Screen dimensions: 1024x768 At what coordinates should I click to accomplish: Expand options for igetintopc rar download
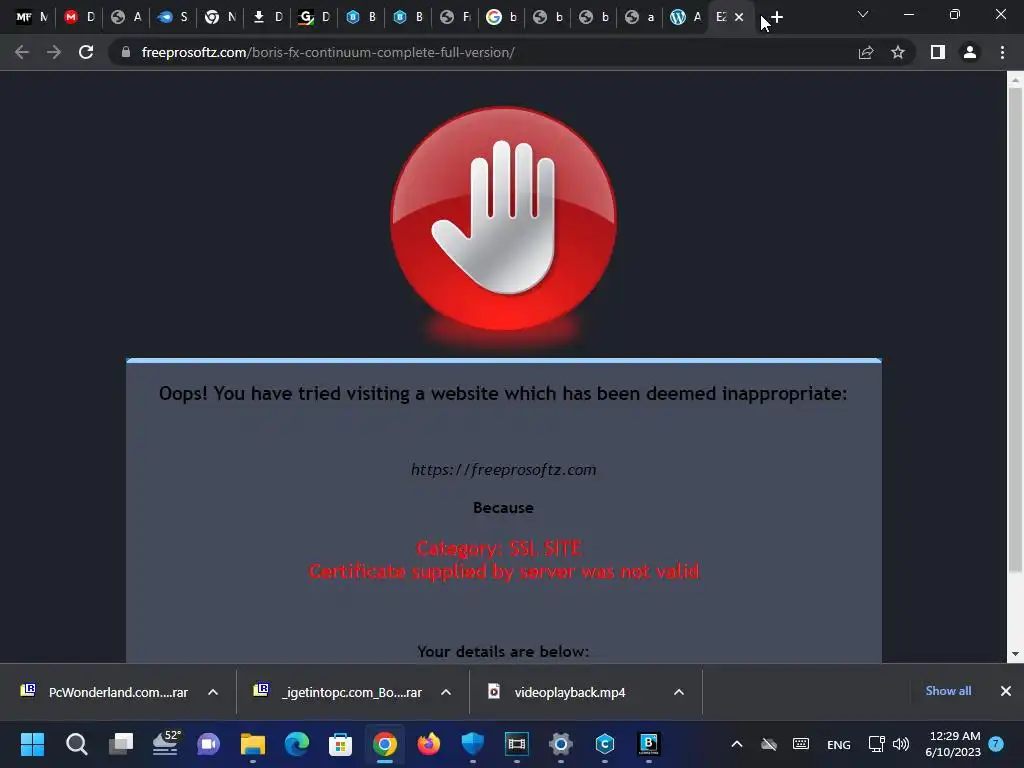pos(446,692)
